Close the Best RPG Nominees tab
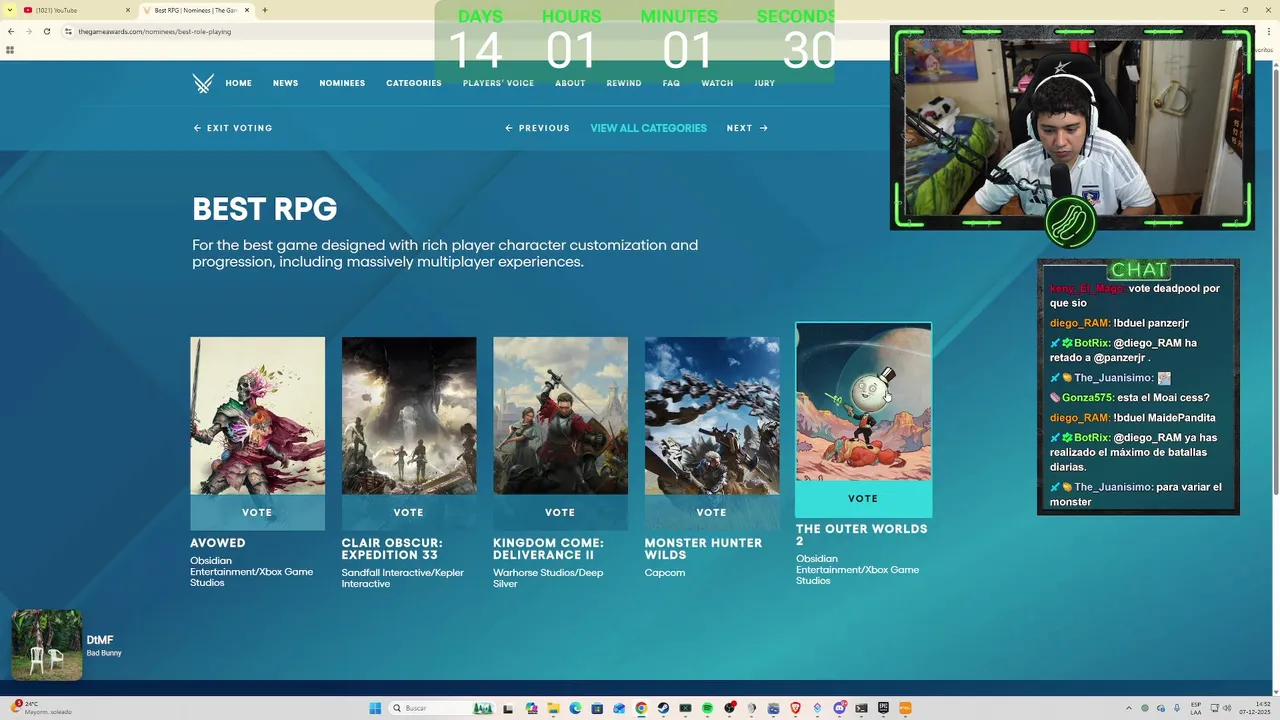This screenshot has width=1280, height=720. pos(246,10)
